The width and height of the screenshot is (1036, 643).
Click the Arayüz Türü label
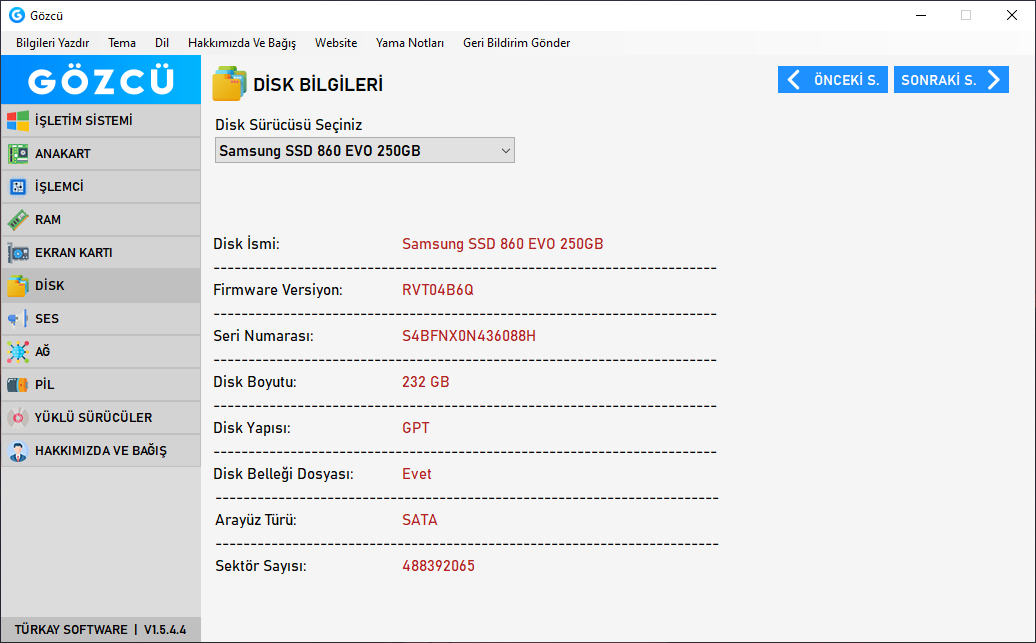coord(256,520)
